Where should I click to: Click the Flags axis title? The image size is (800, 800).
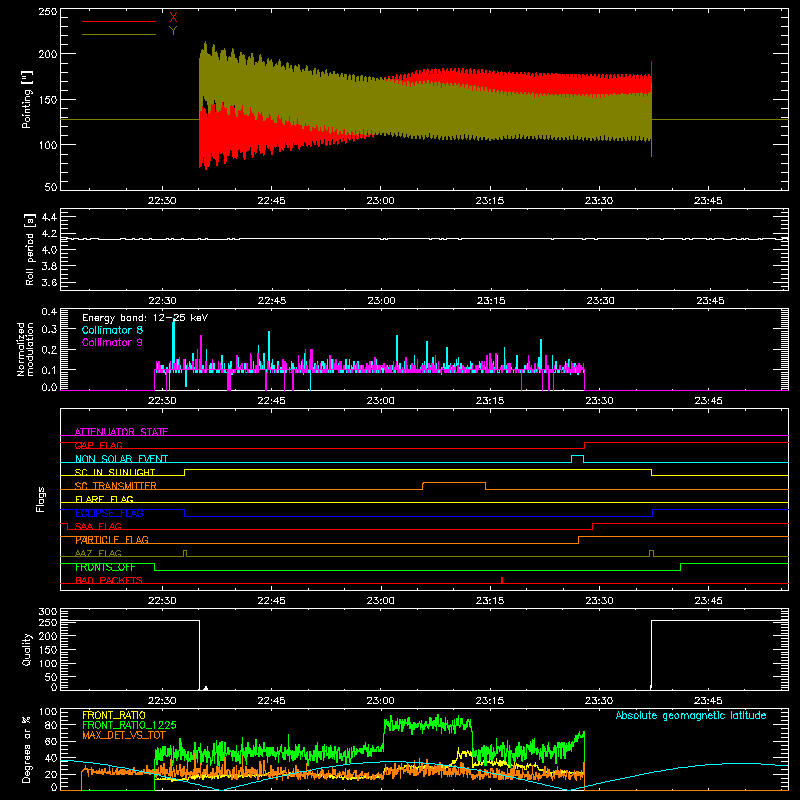40,499
